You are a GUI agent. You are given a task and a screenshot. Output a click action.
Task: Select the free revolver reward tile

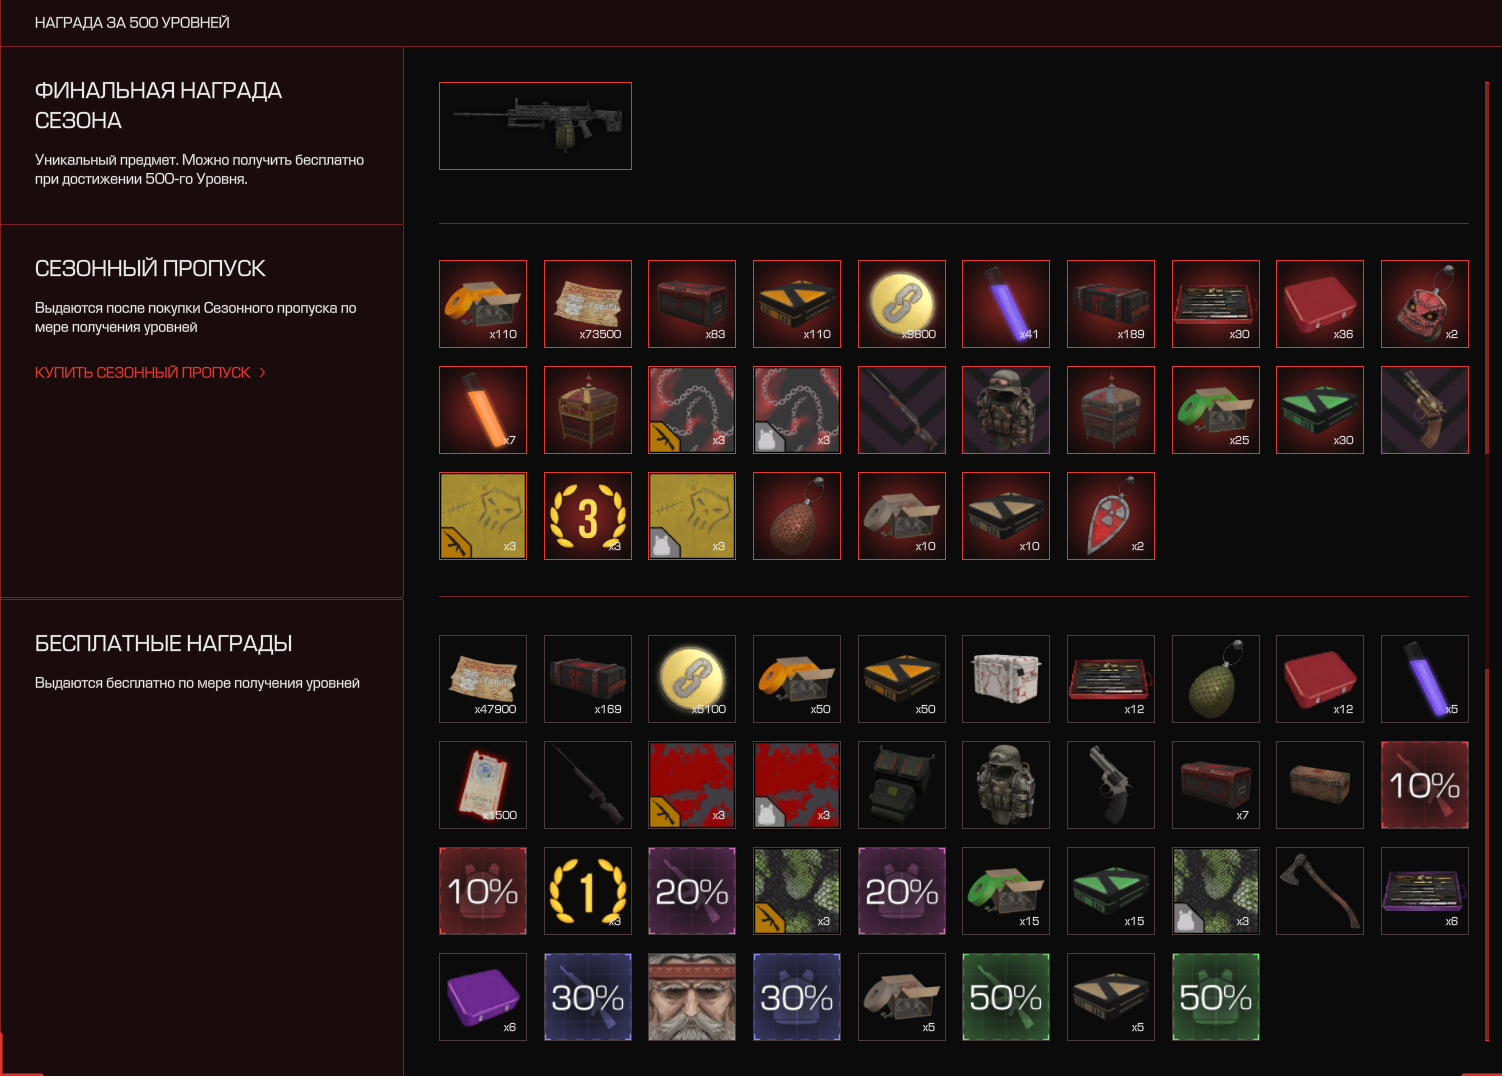[x=1111, y=785]
